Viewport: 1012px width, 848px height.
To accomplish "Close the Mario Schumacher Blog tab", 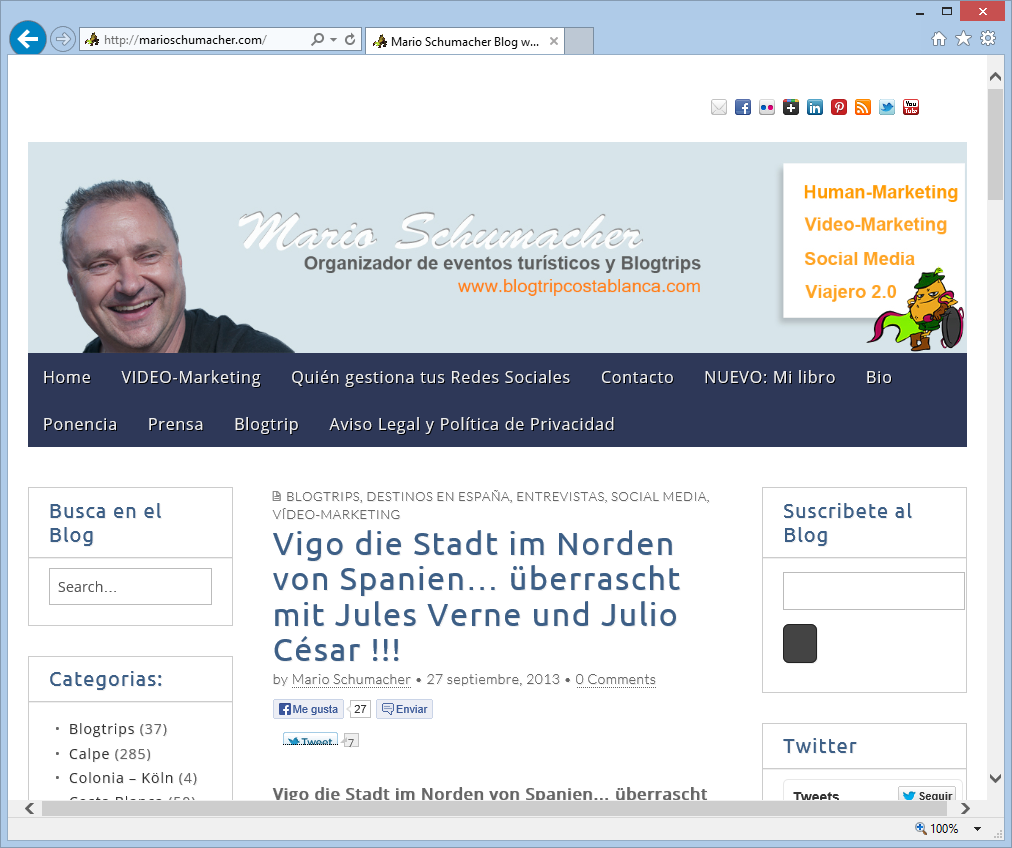I will coord(554,41).
